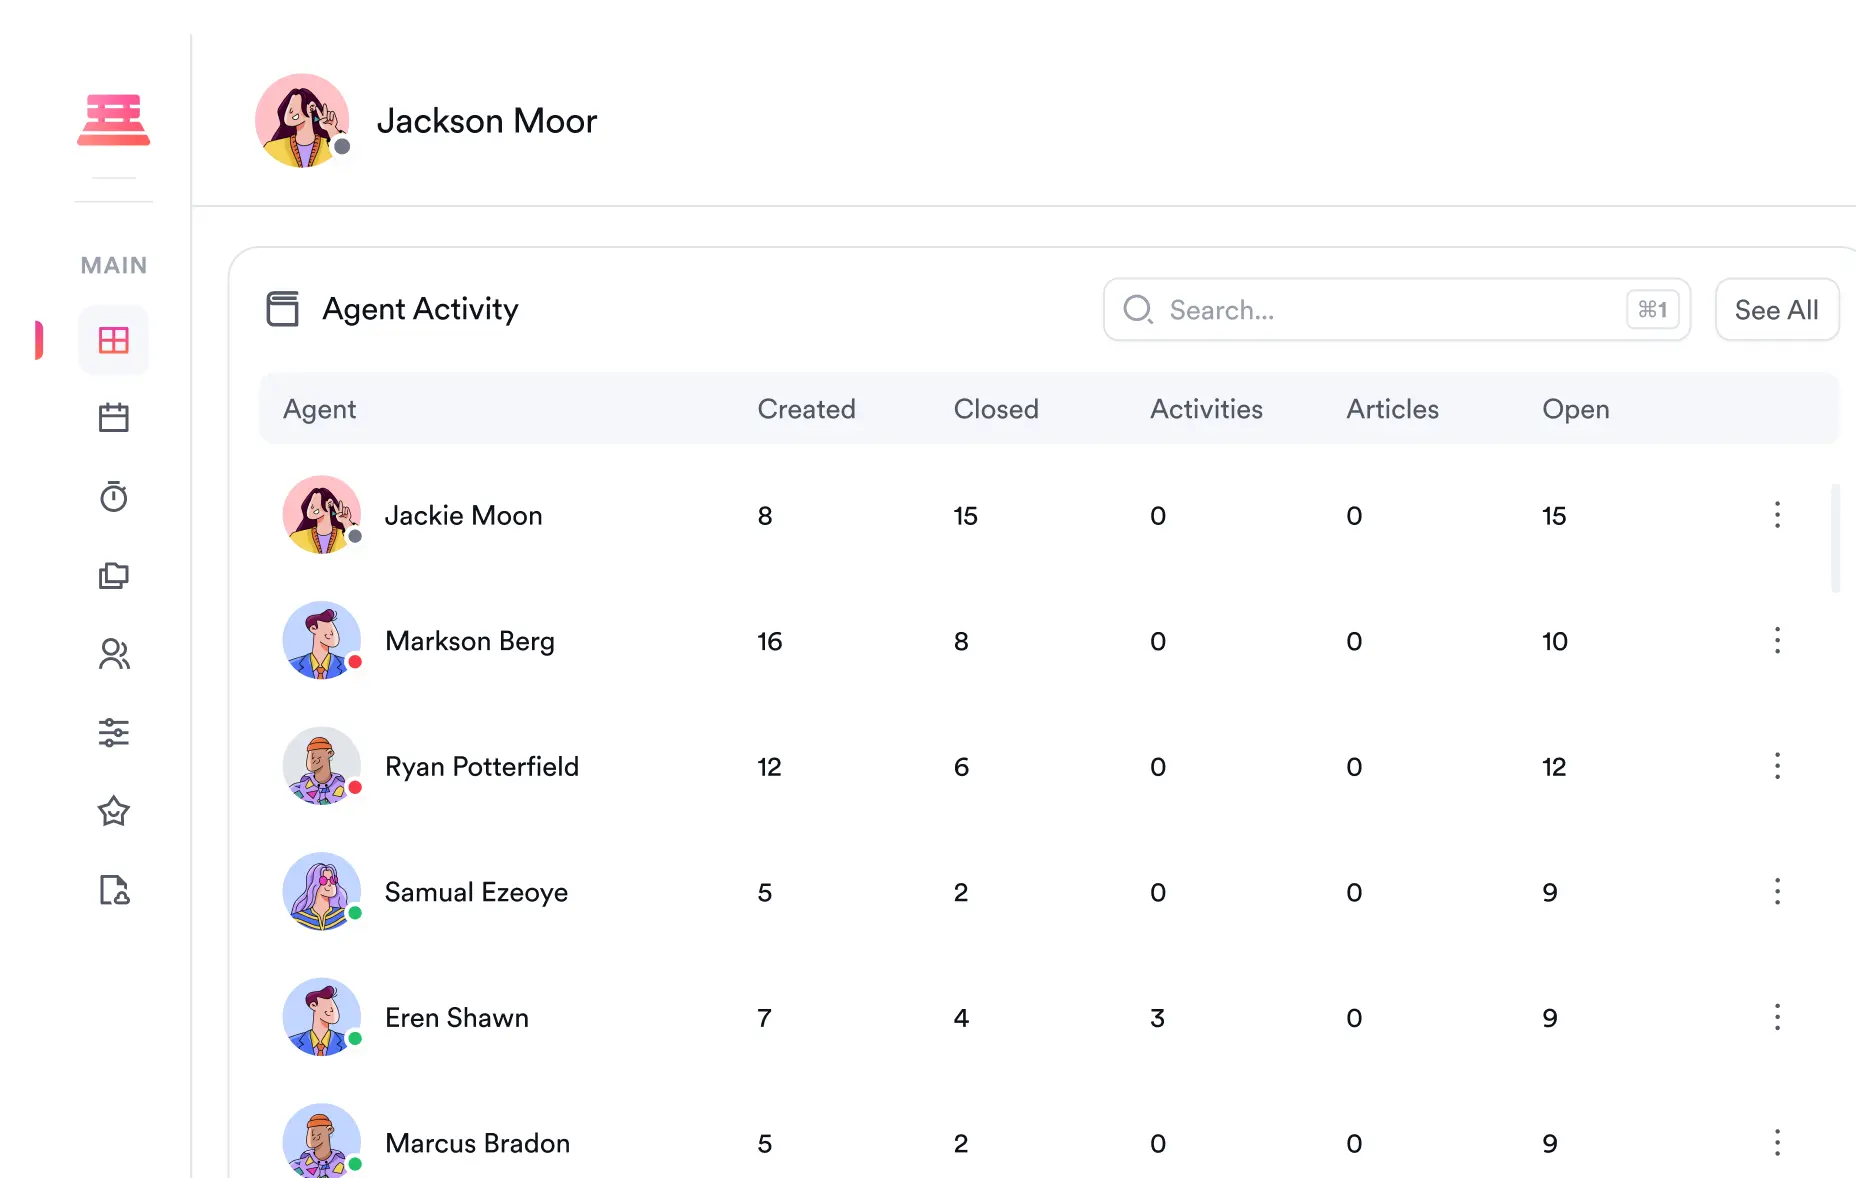
Task: Open the more options menu for Jackie Moon
Action: pyautogui.click(x=1777, y=515)
